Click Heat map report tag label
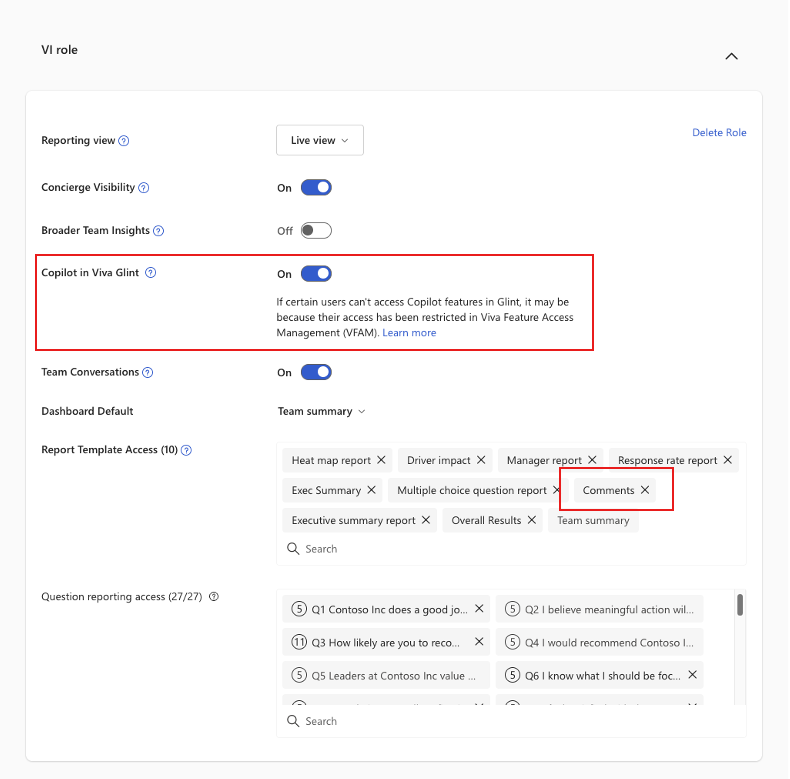The height and width of the screenshot is (779, 790). pos(331,461)
